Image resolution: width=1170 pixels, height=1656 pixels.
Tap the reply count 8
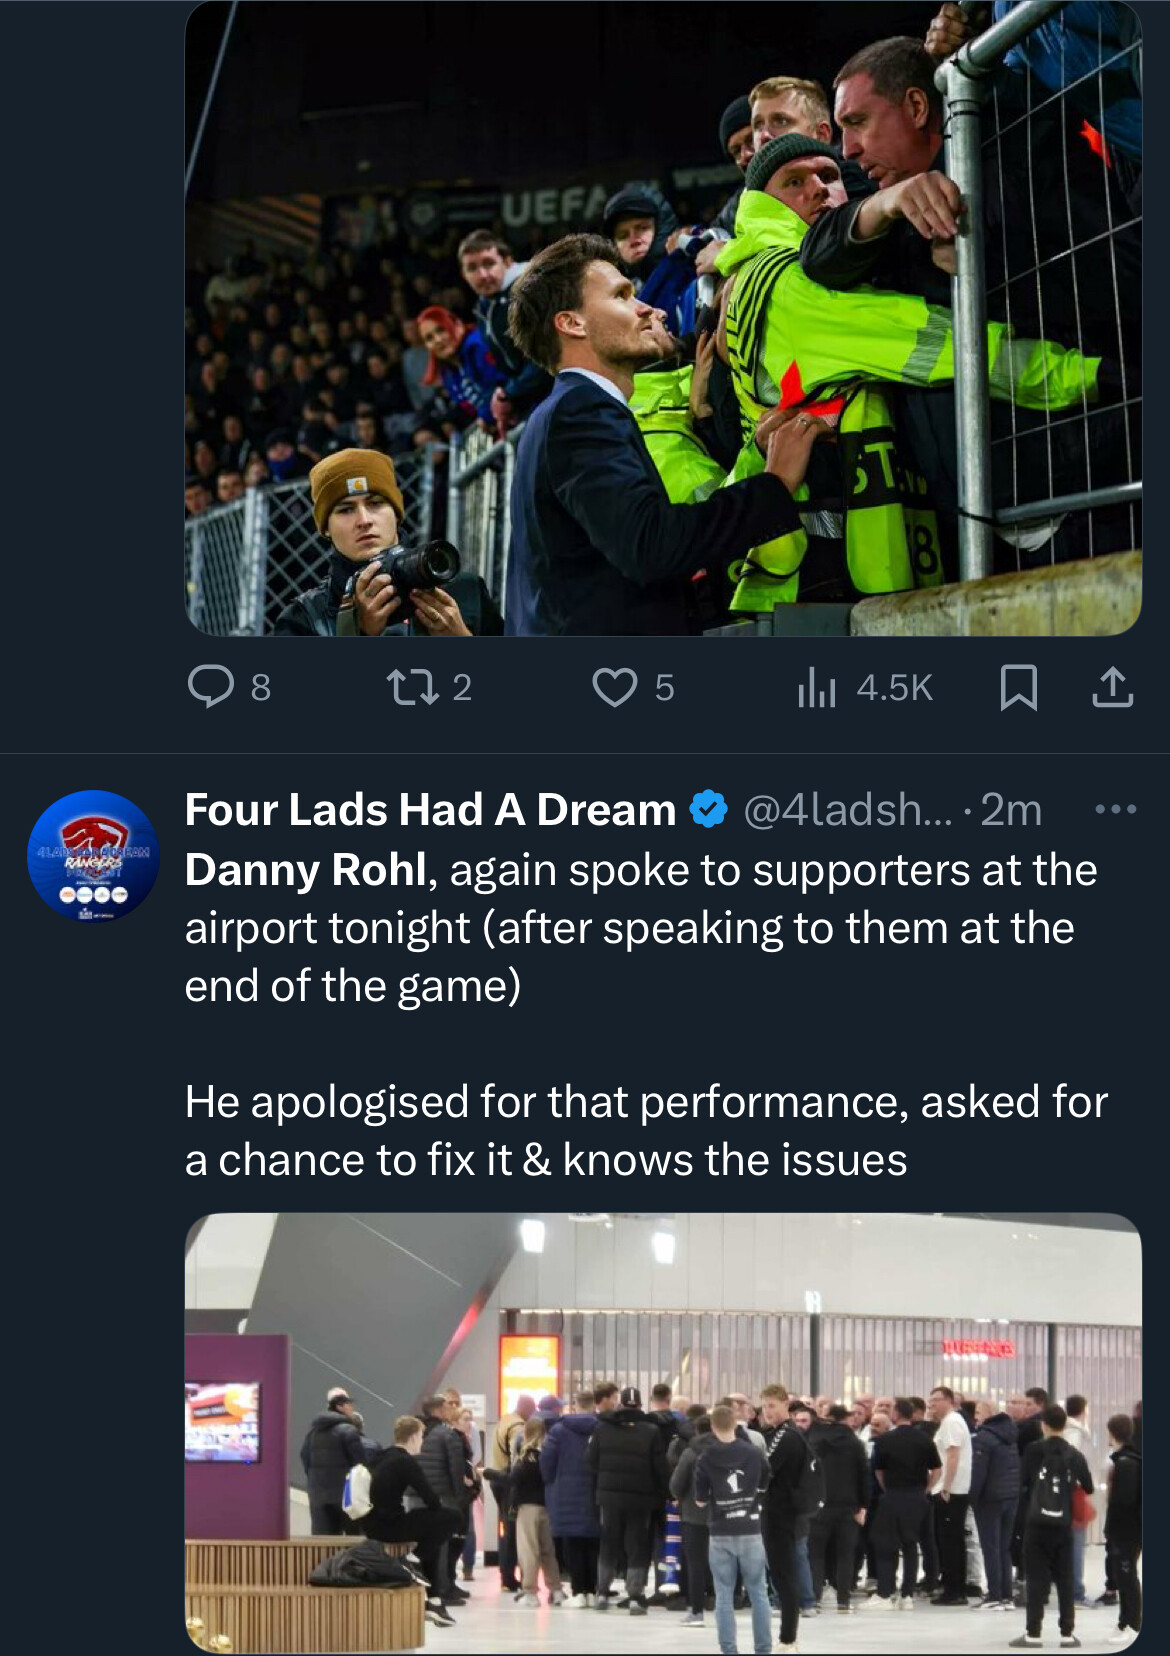(260, 688)
